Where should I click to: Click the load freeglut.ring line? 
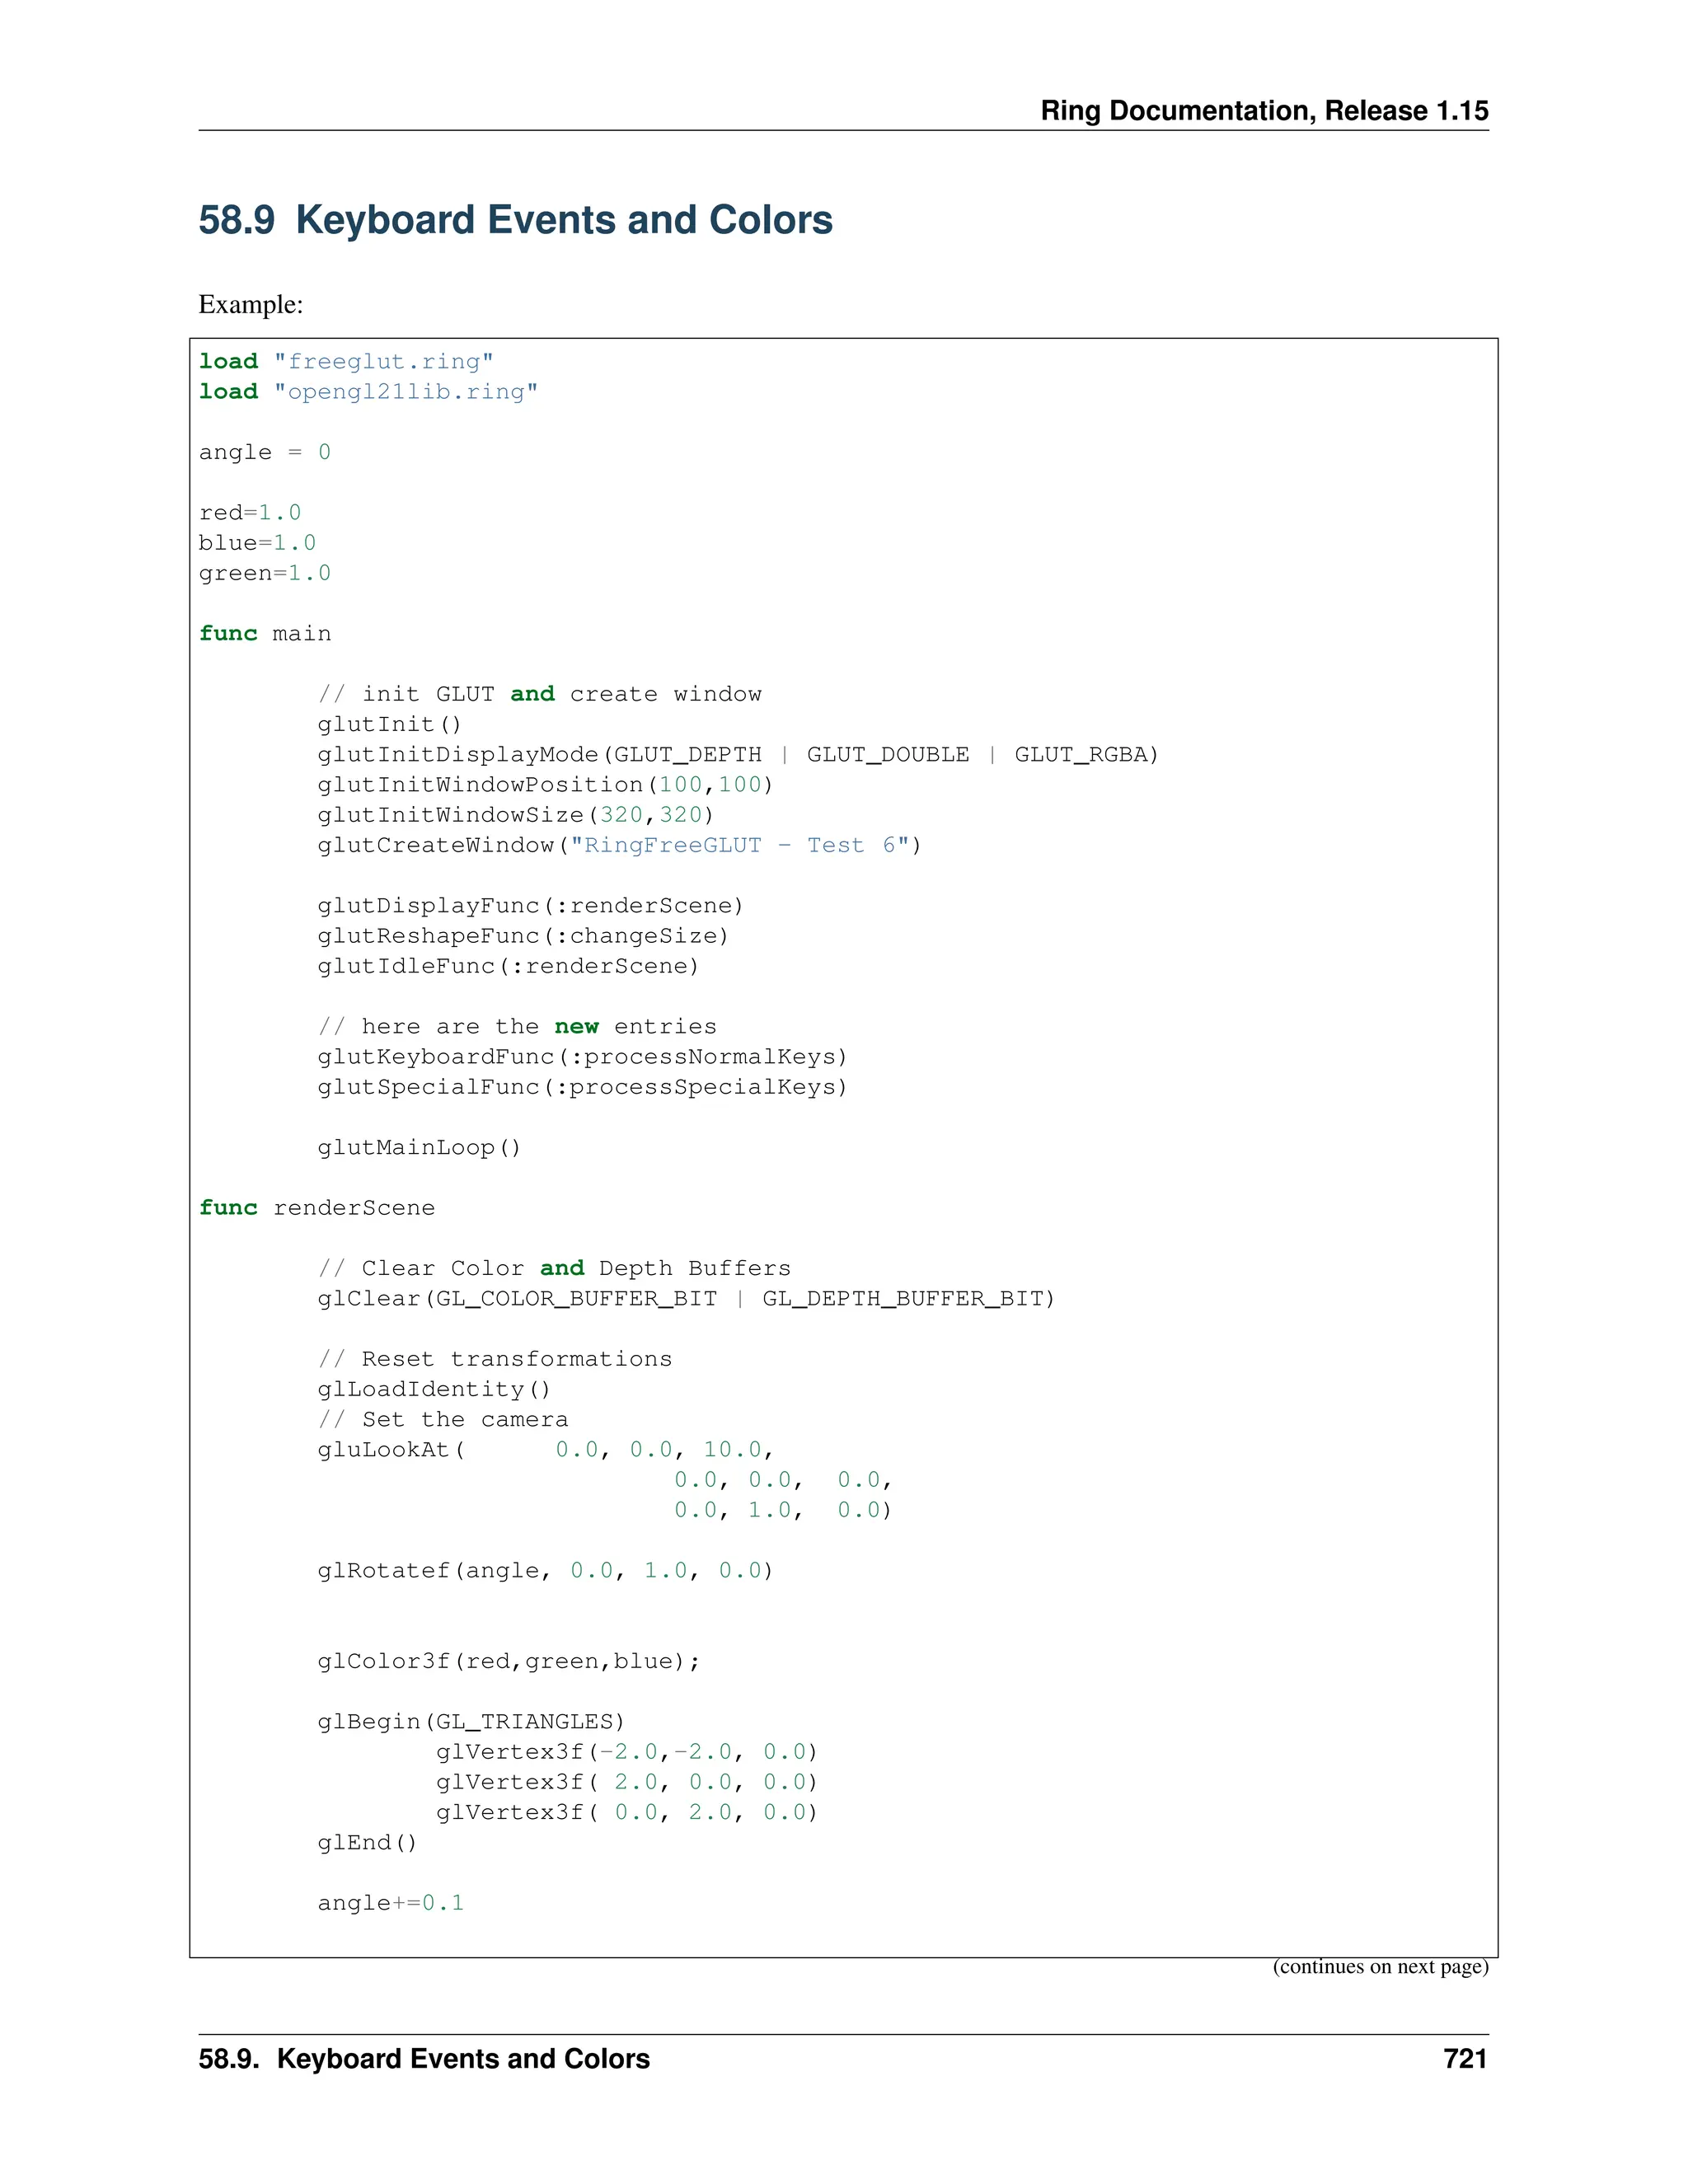(x=346, y=361)
